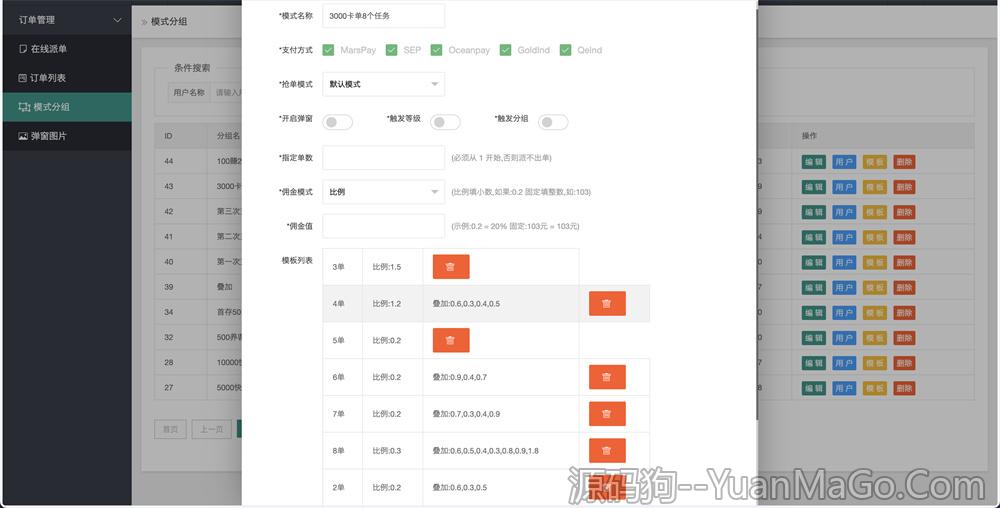The height and width of the screenshot is (508, 1000).
Task: Uncheck the Qeind payment checkbox
Action: [x=565, y=50]
